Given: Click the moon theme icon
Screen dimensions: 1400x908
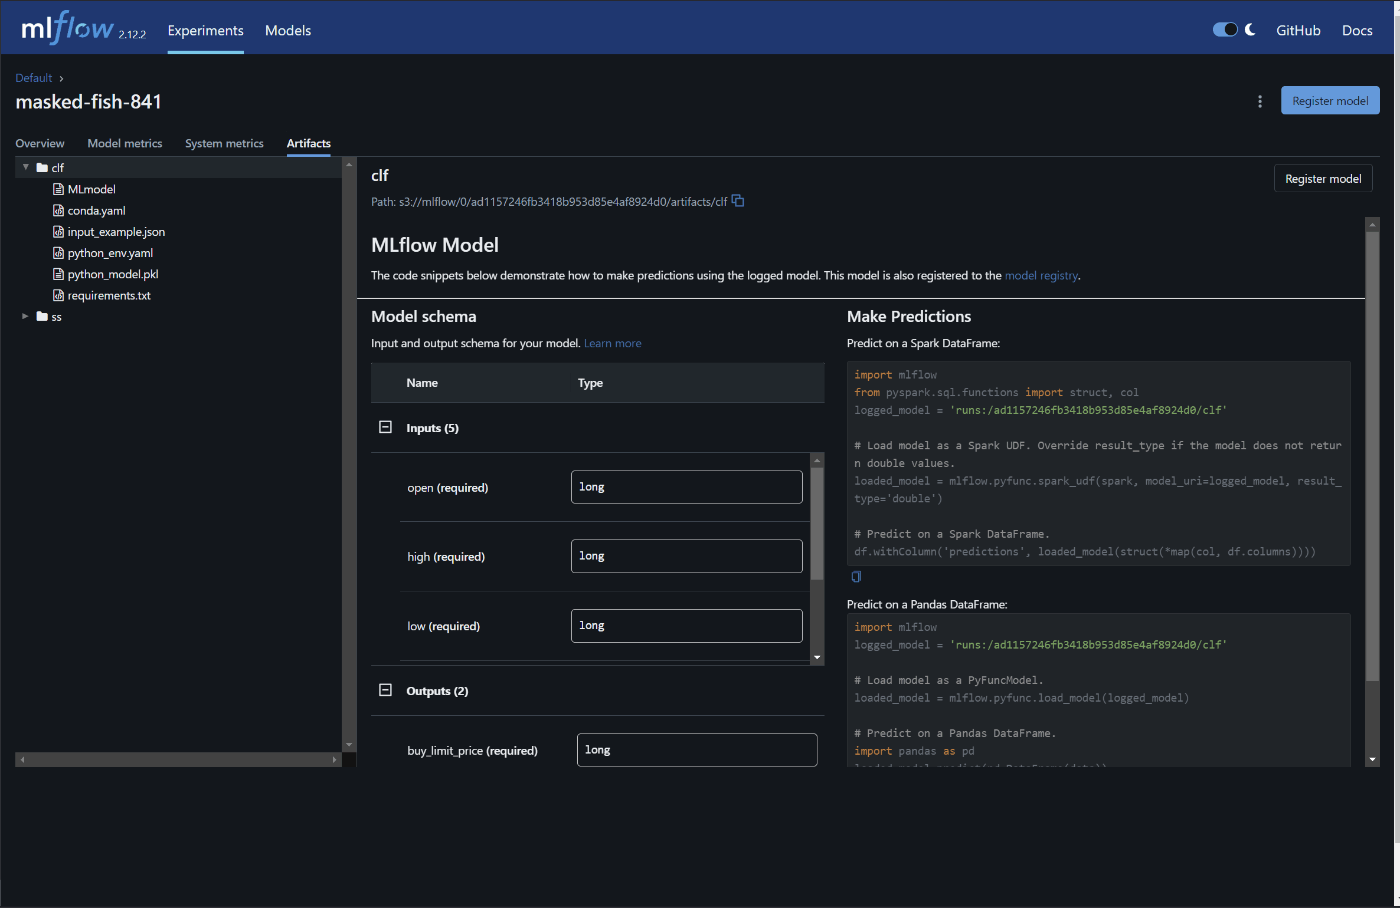Looking at the screenshot, I should pyautogui.click(x=1250, y=29).
